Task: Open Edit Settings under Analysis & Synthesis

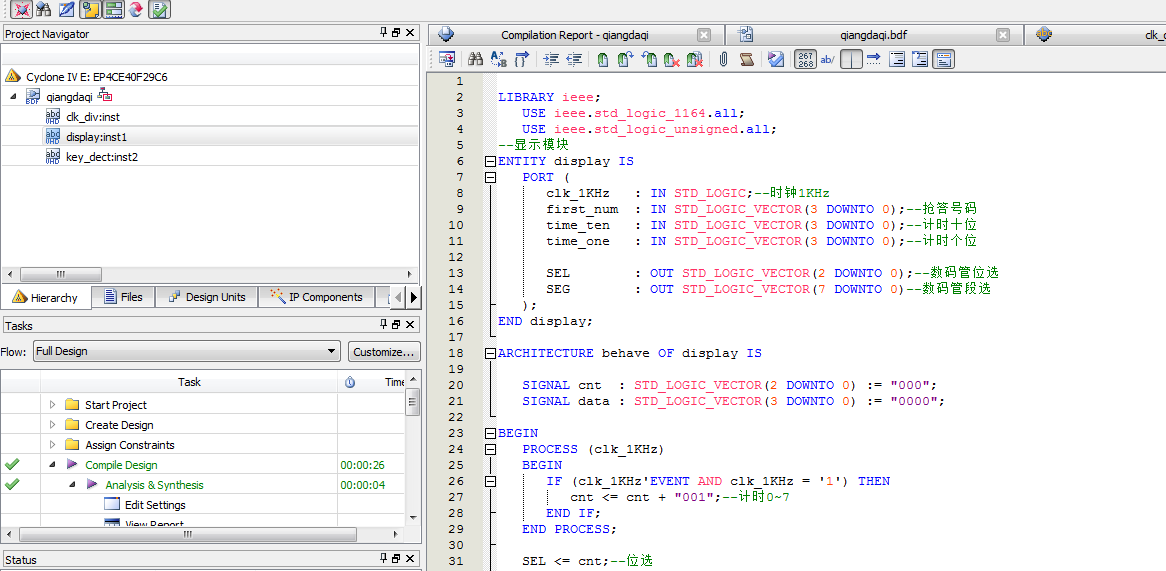Action: coord(154,505)
